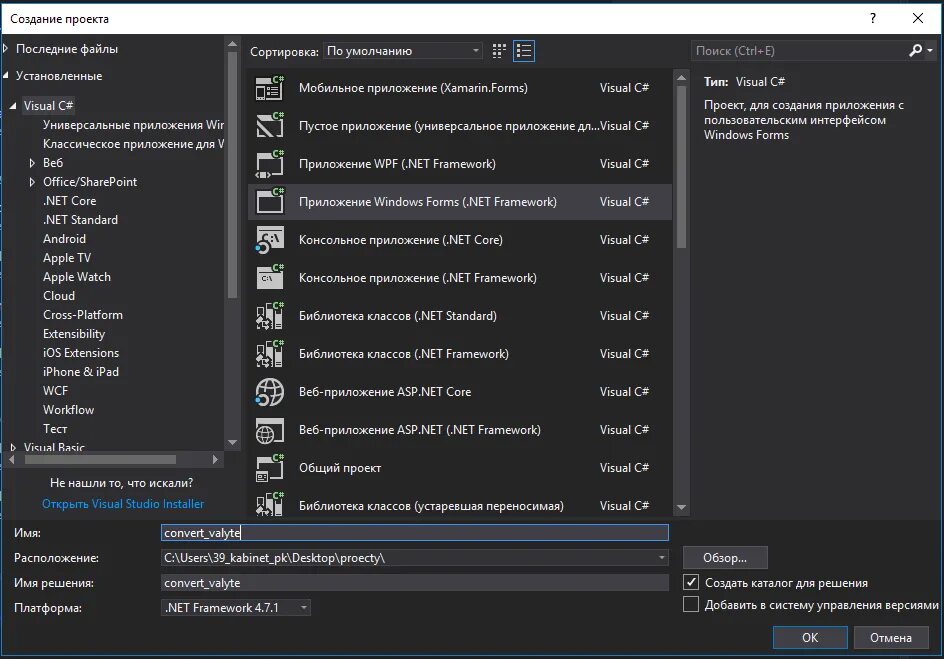Click the ASP.NET (.NET Framework) web app icon
Screen dimensions: 944x659
point(269,430)
